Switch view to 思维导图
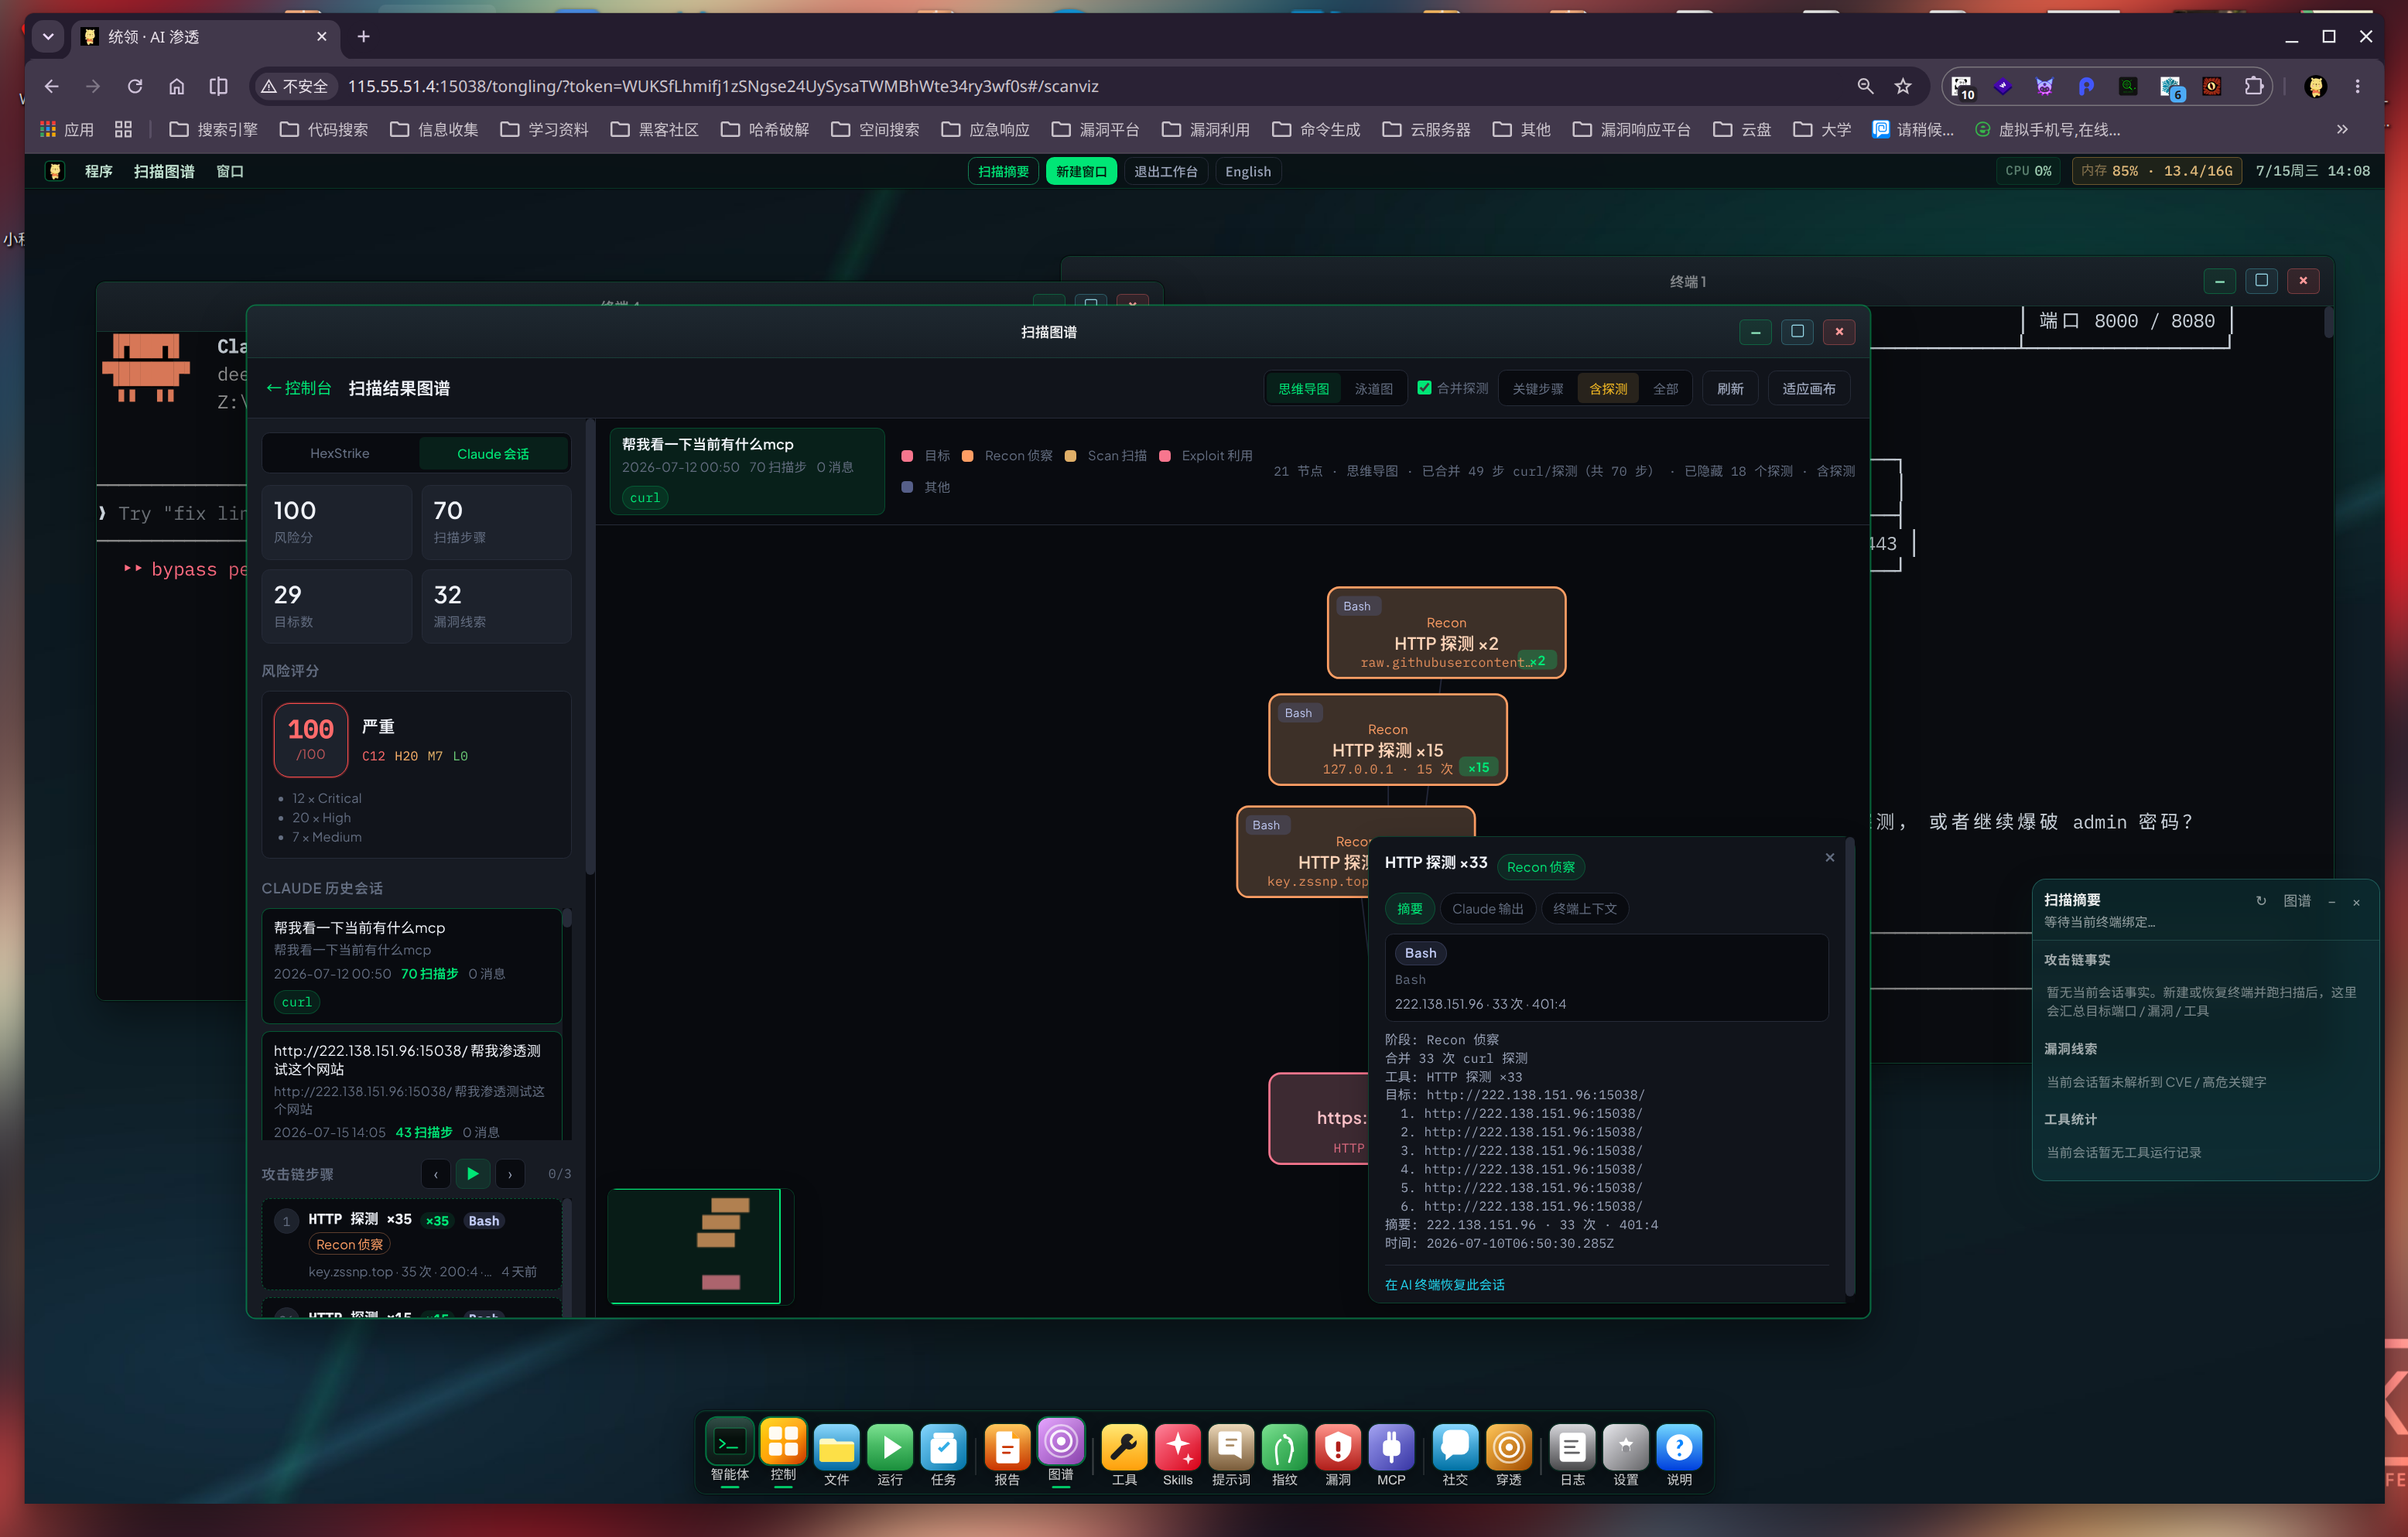 1303,389
